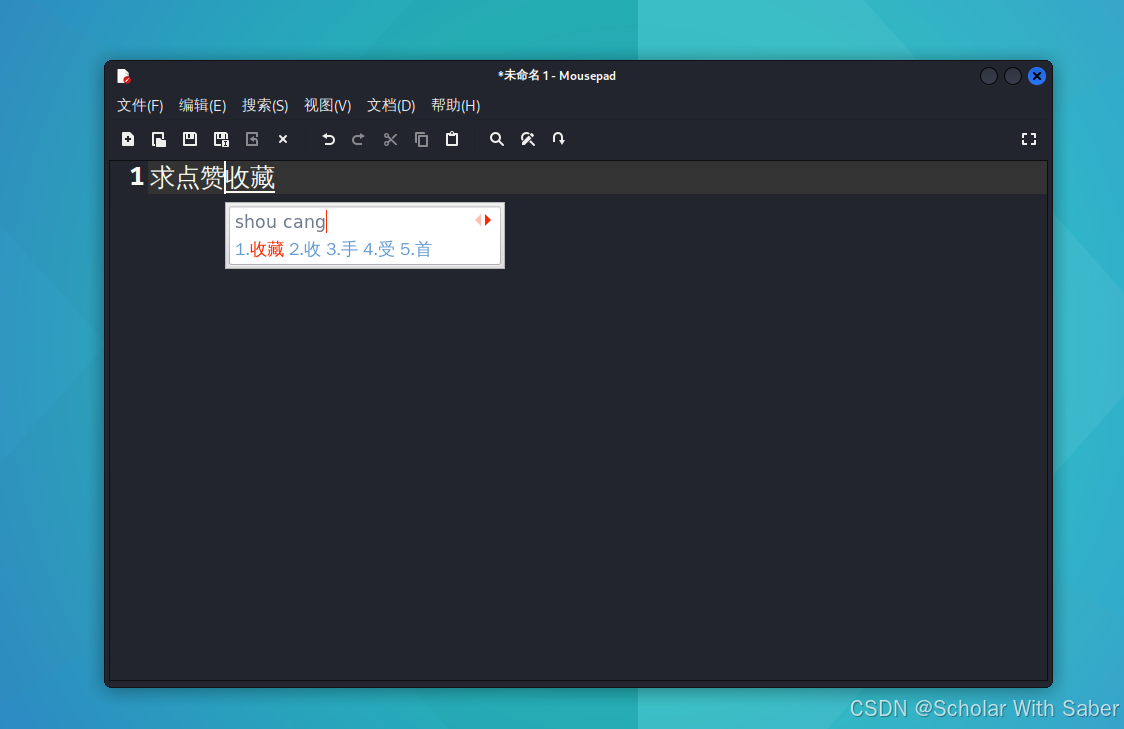This screenshot has height=729, width=1124.
Task: Close the Mousepad window
Action: (x=1037, y=76)
